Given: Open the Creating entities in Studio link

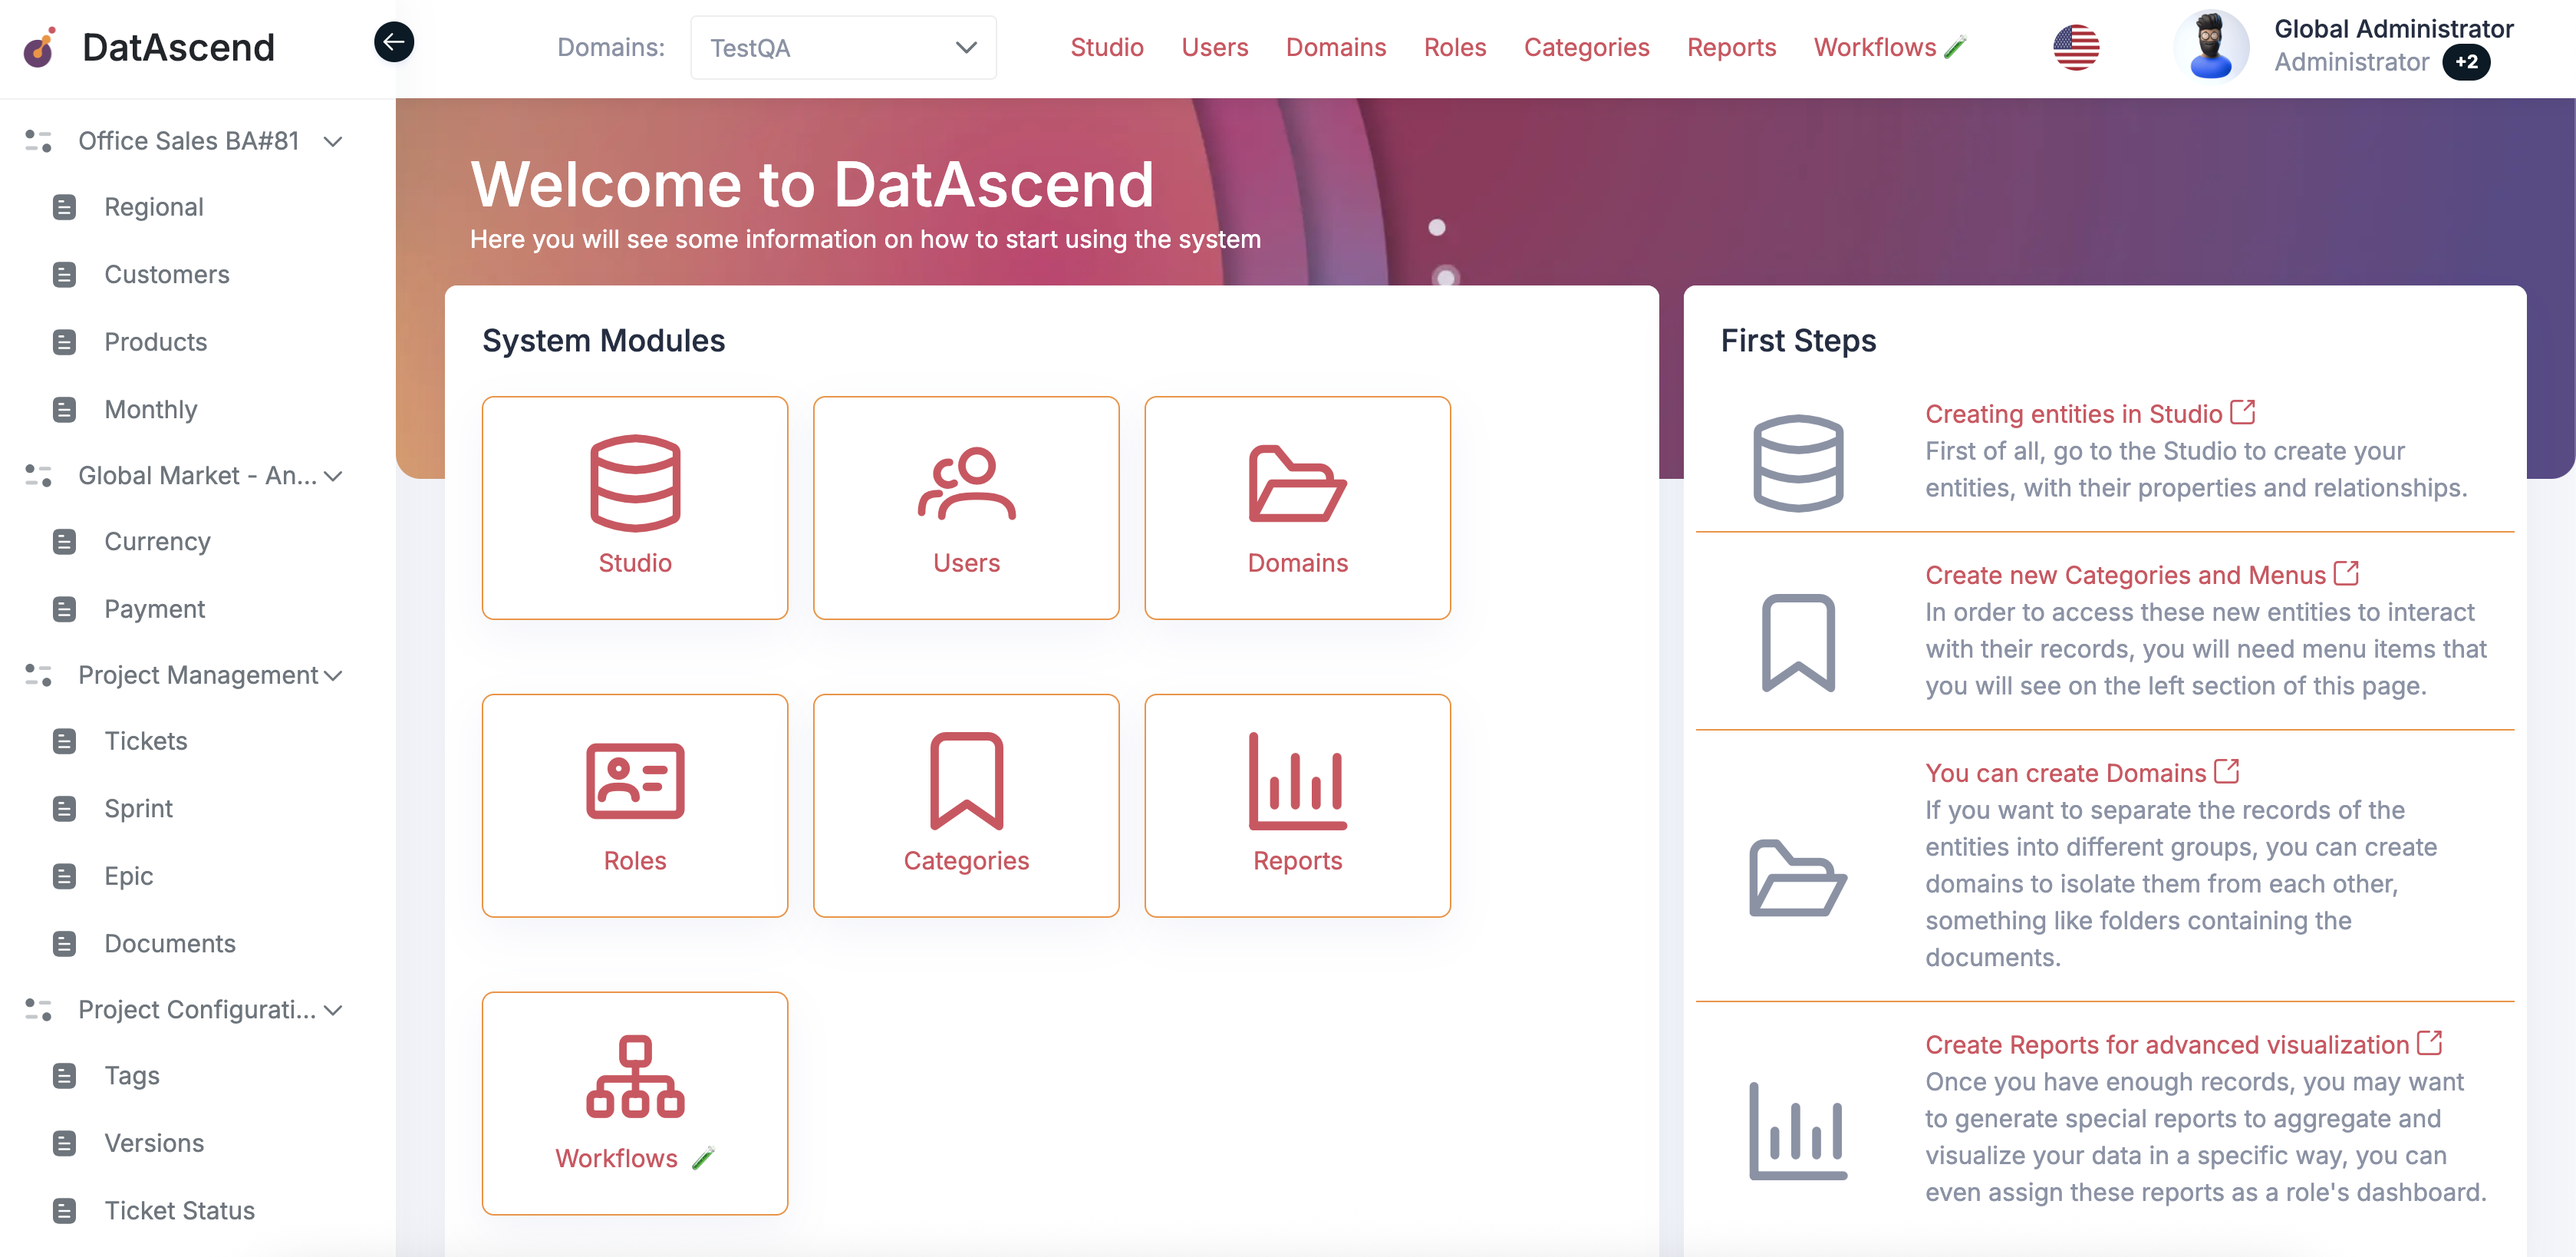Looking at the screenshot, I should (2072, 413).
